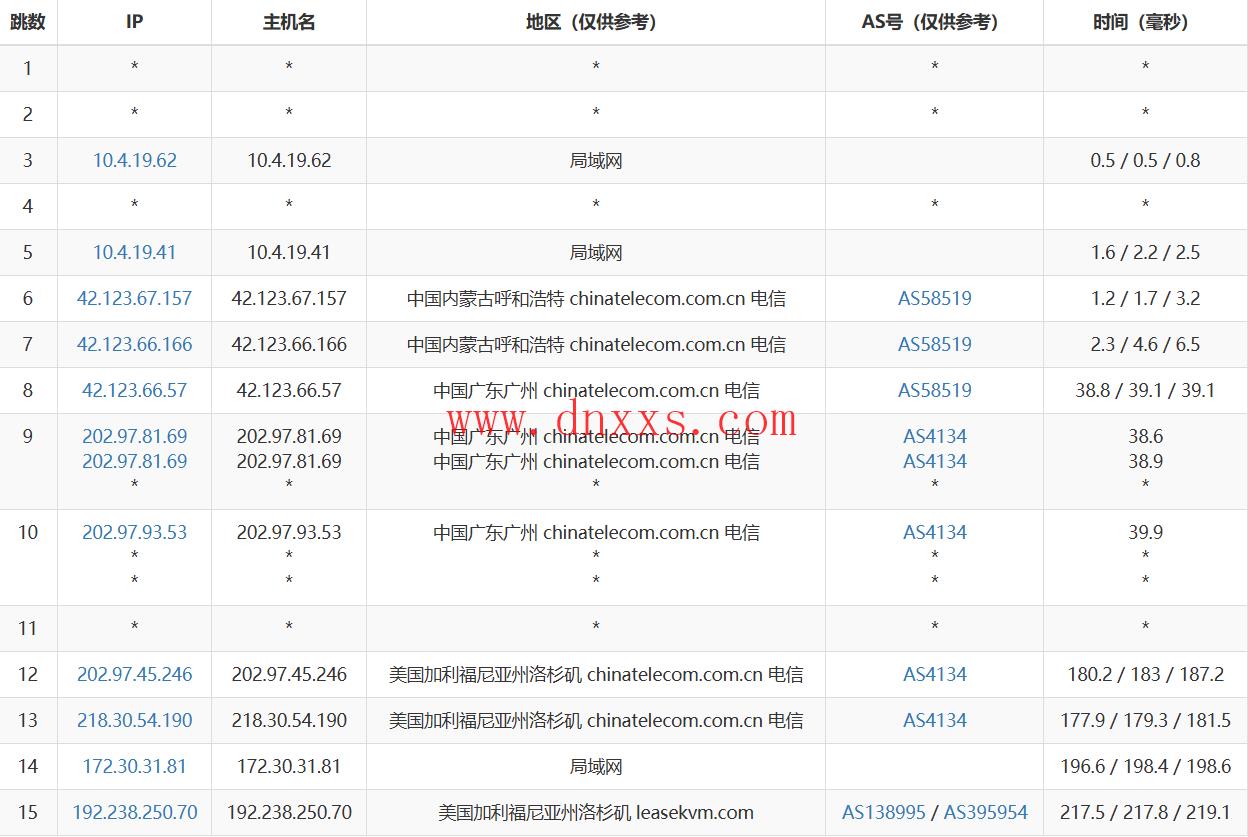
Task: Click the 主机名 column header
Action: (288, 22)
